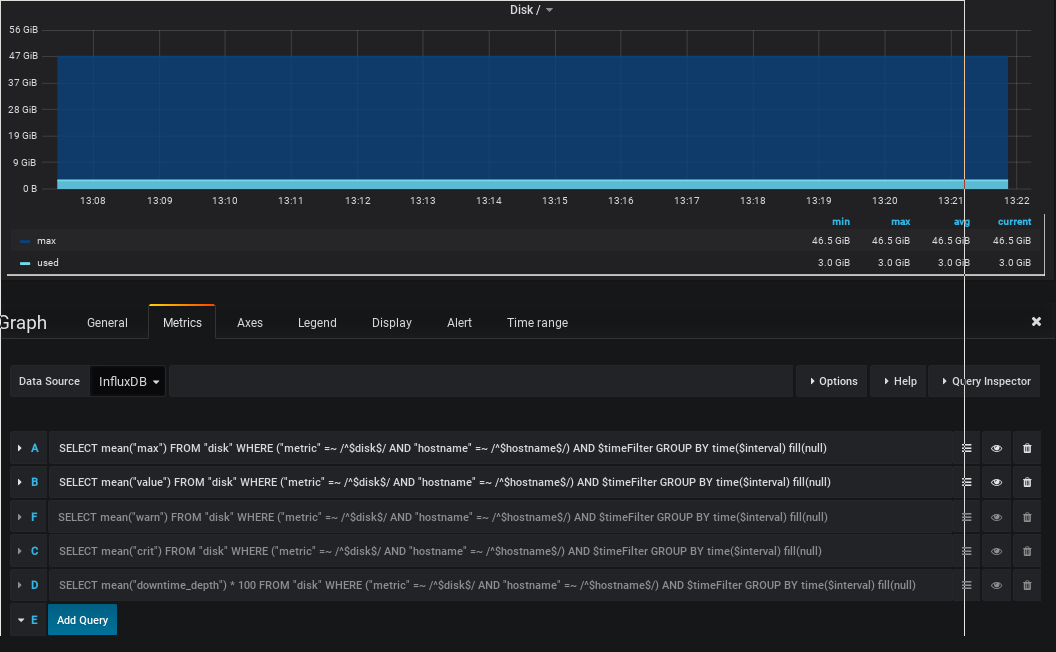Click the 47 GiB y-axis label
This screenshot has width=1056, height=652.
pos(24,56)
